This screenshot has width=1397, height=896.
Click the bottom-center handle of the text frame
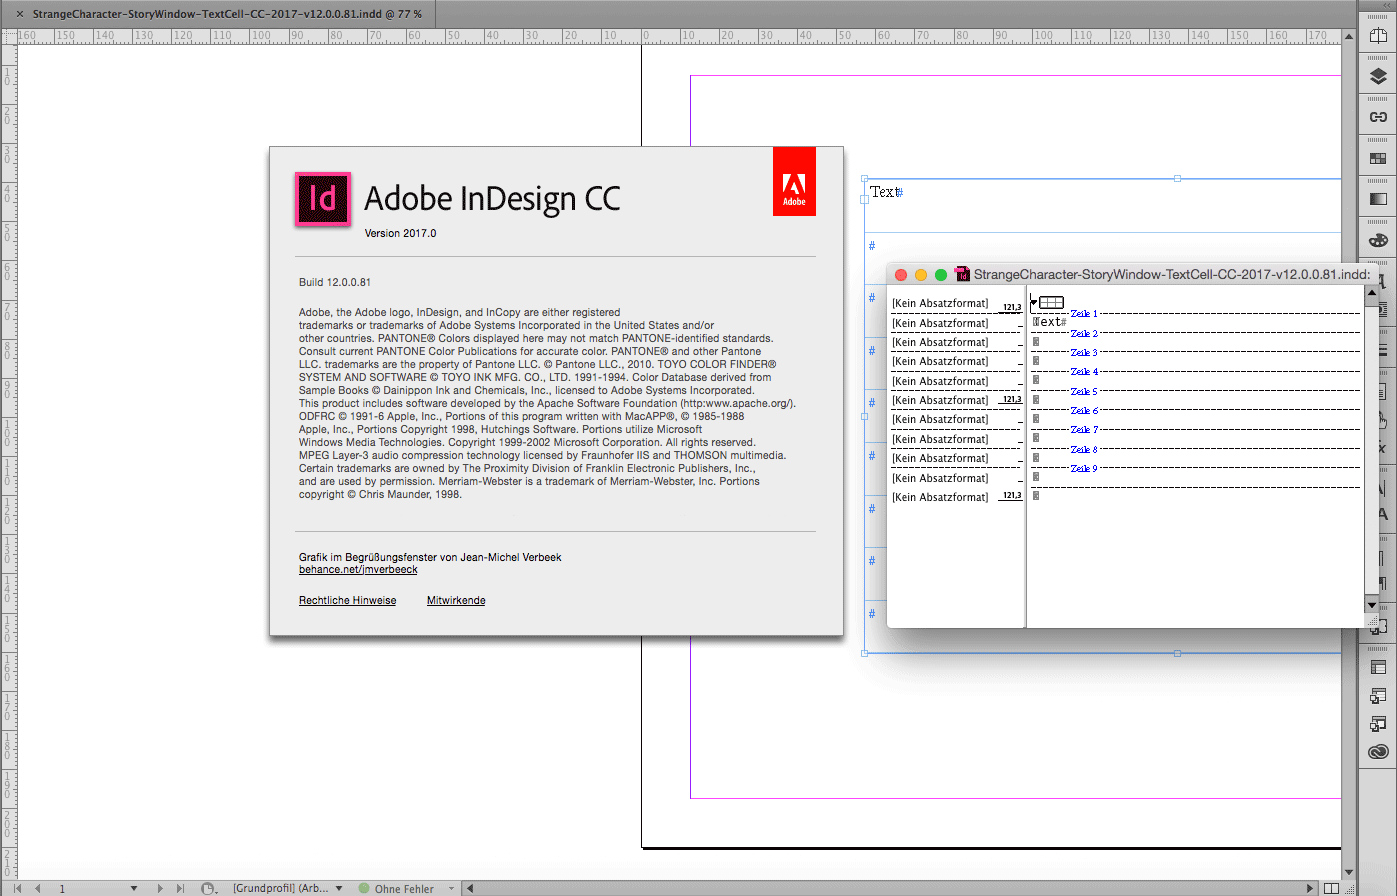tap(1177, 653)
